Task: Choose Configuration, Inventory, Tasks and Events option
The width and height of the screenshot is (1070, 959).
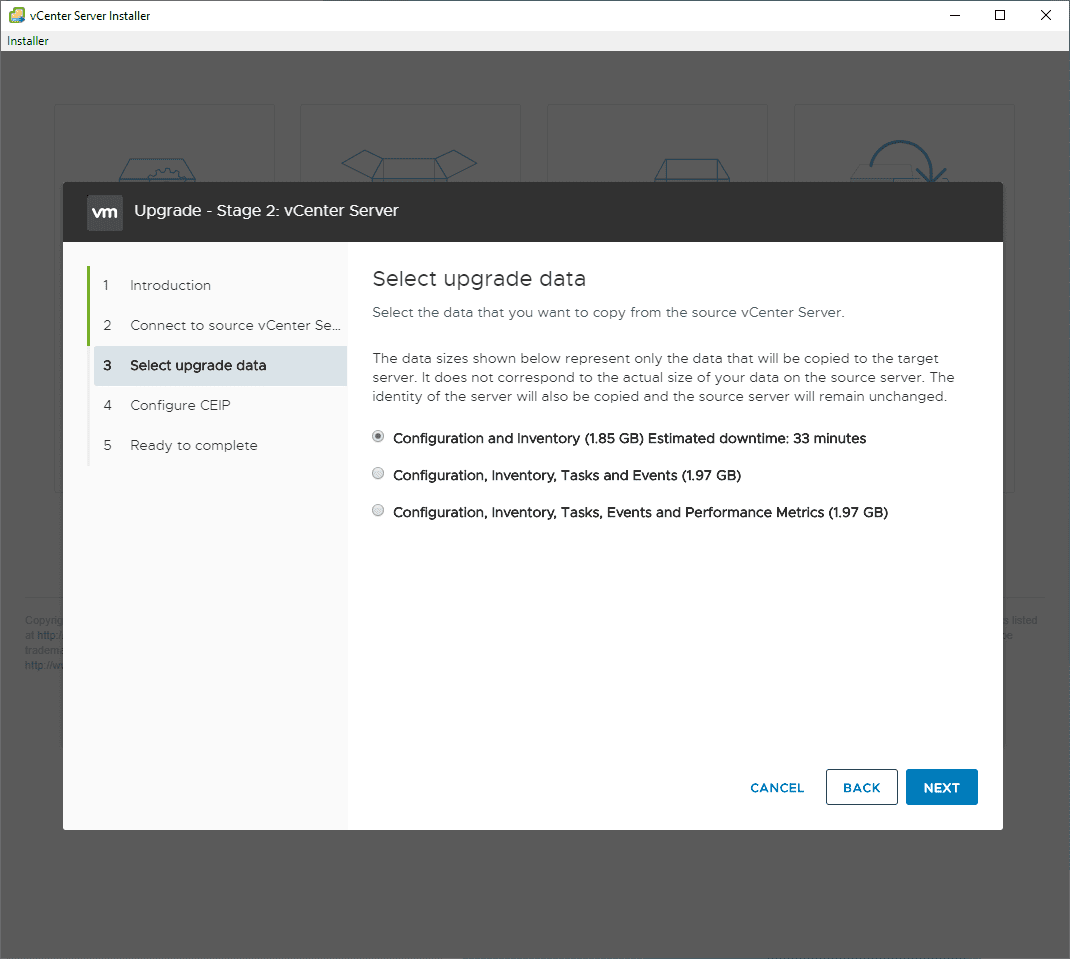Action: (x=378, y=474)
